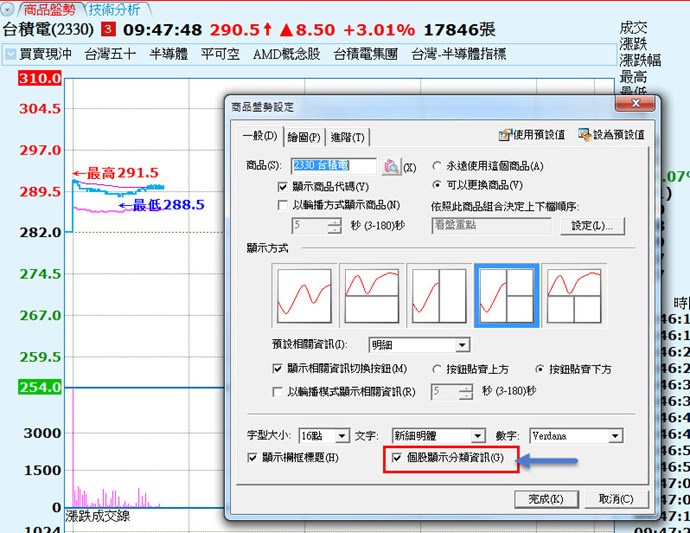The image size is (690, 533).
Task: Select the first single-chart layout thumbnail
Action: (305, 296)
